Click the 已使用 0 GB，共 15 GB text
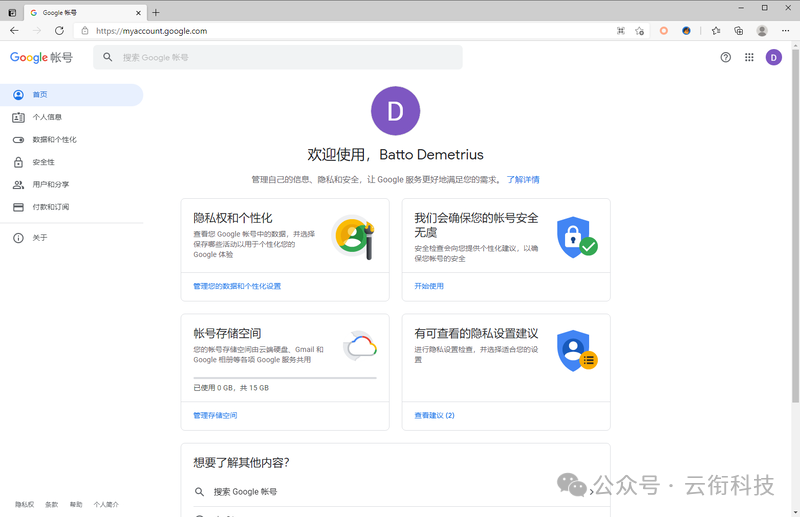The image size is (800, 517). [231, 388]
